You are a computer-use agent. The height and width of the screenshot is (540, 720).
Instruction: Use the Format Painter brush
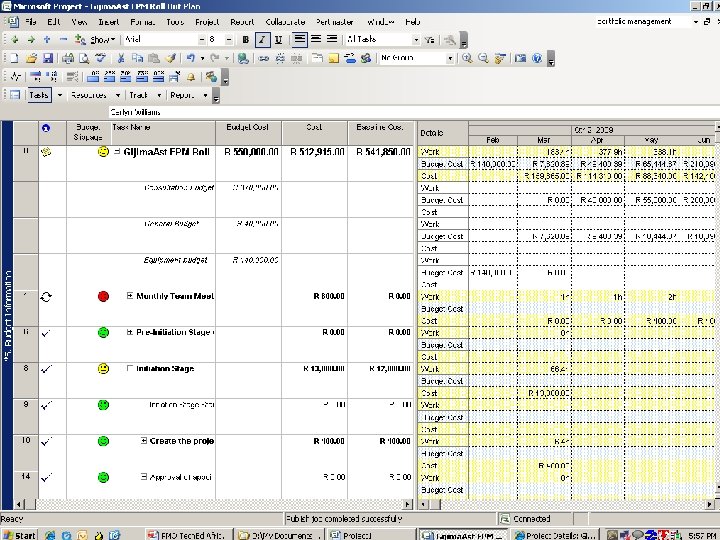tap(170, 58)
